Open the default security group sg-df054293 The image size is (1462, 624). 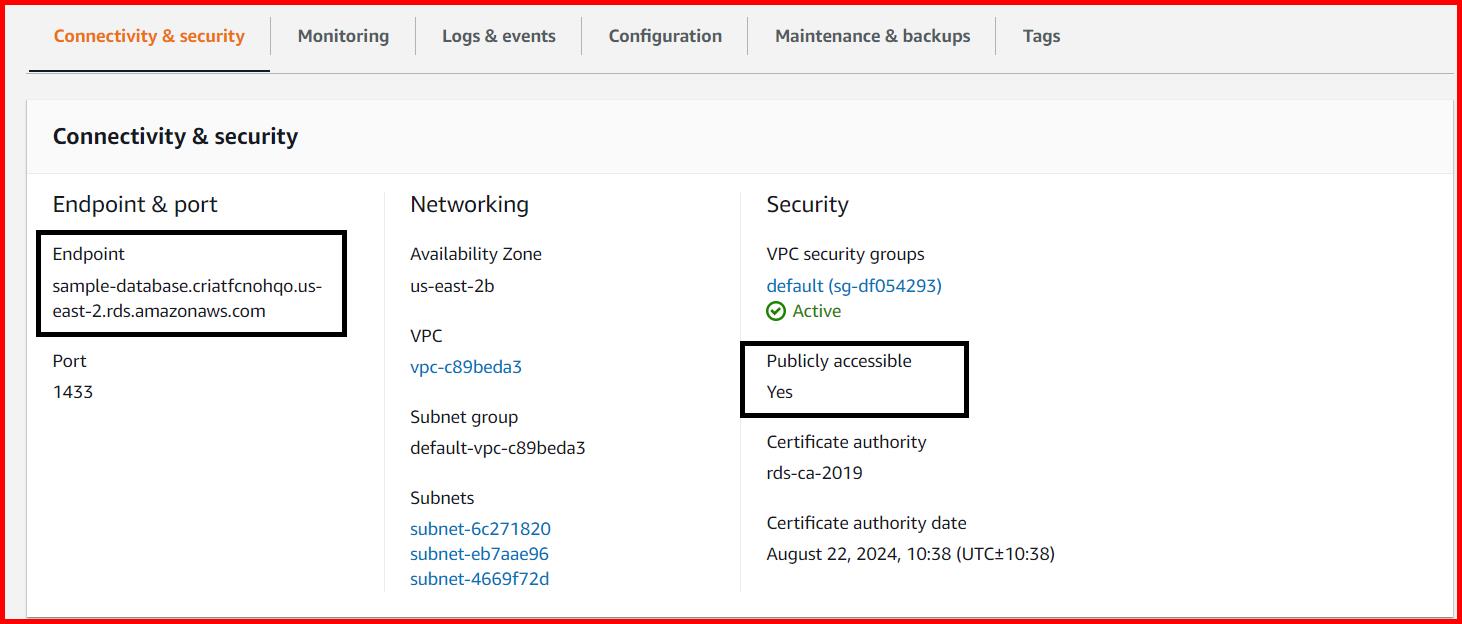853,285
